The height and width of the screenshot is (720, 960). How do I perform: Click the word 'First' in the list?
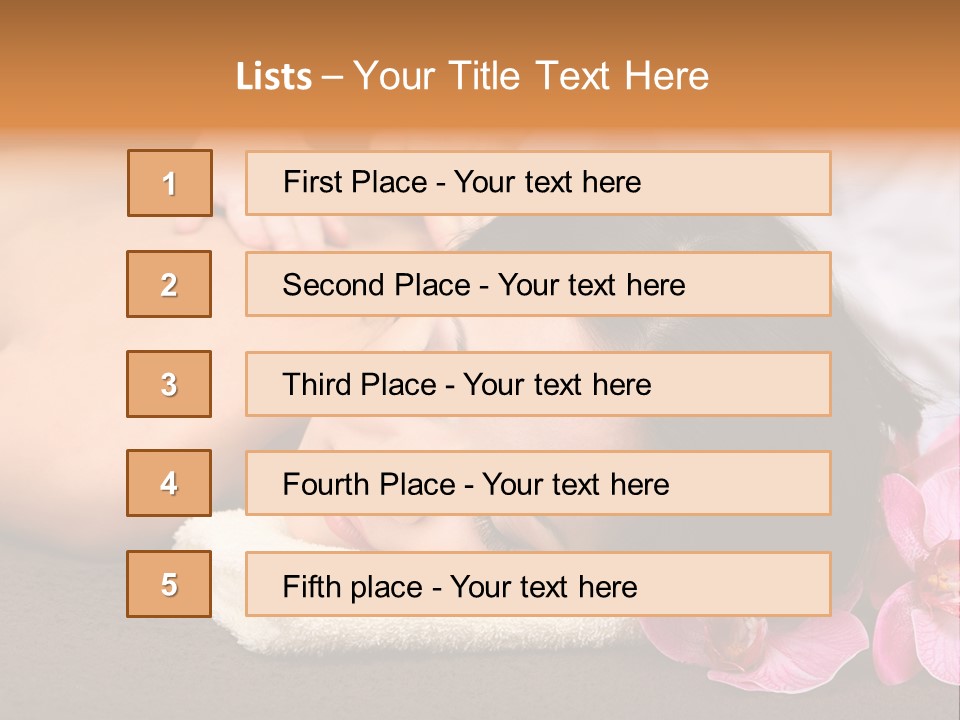311,182
